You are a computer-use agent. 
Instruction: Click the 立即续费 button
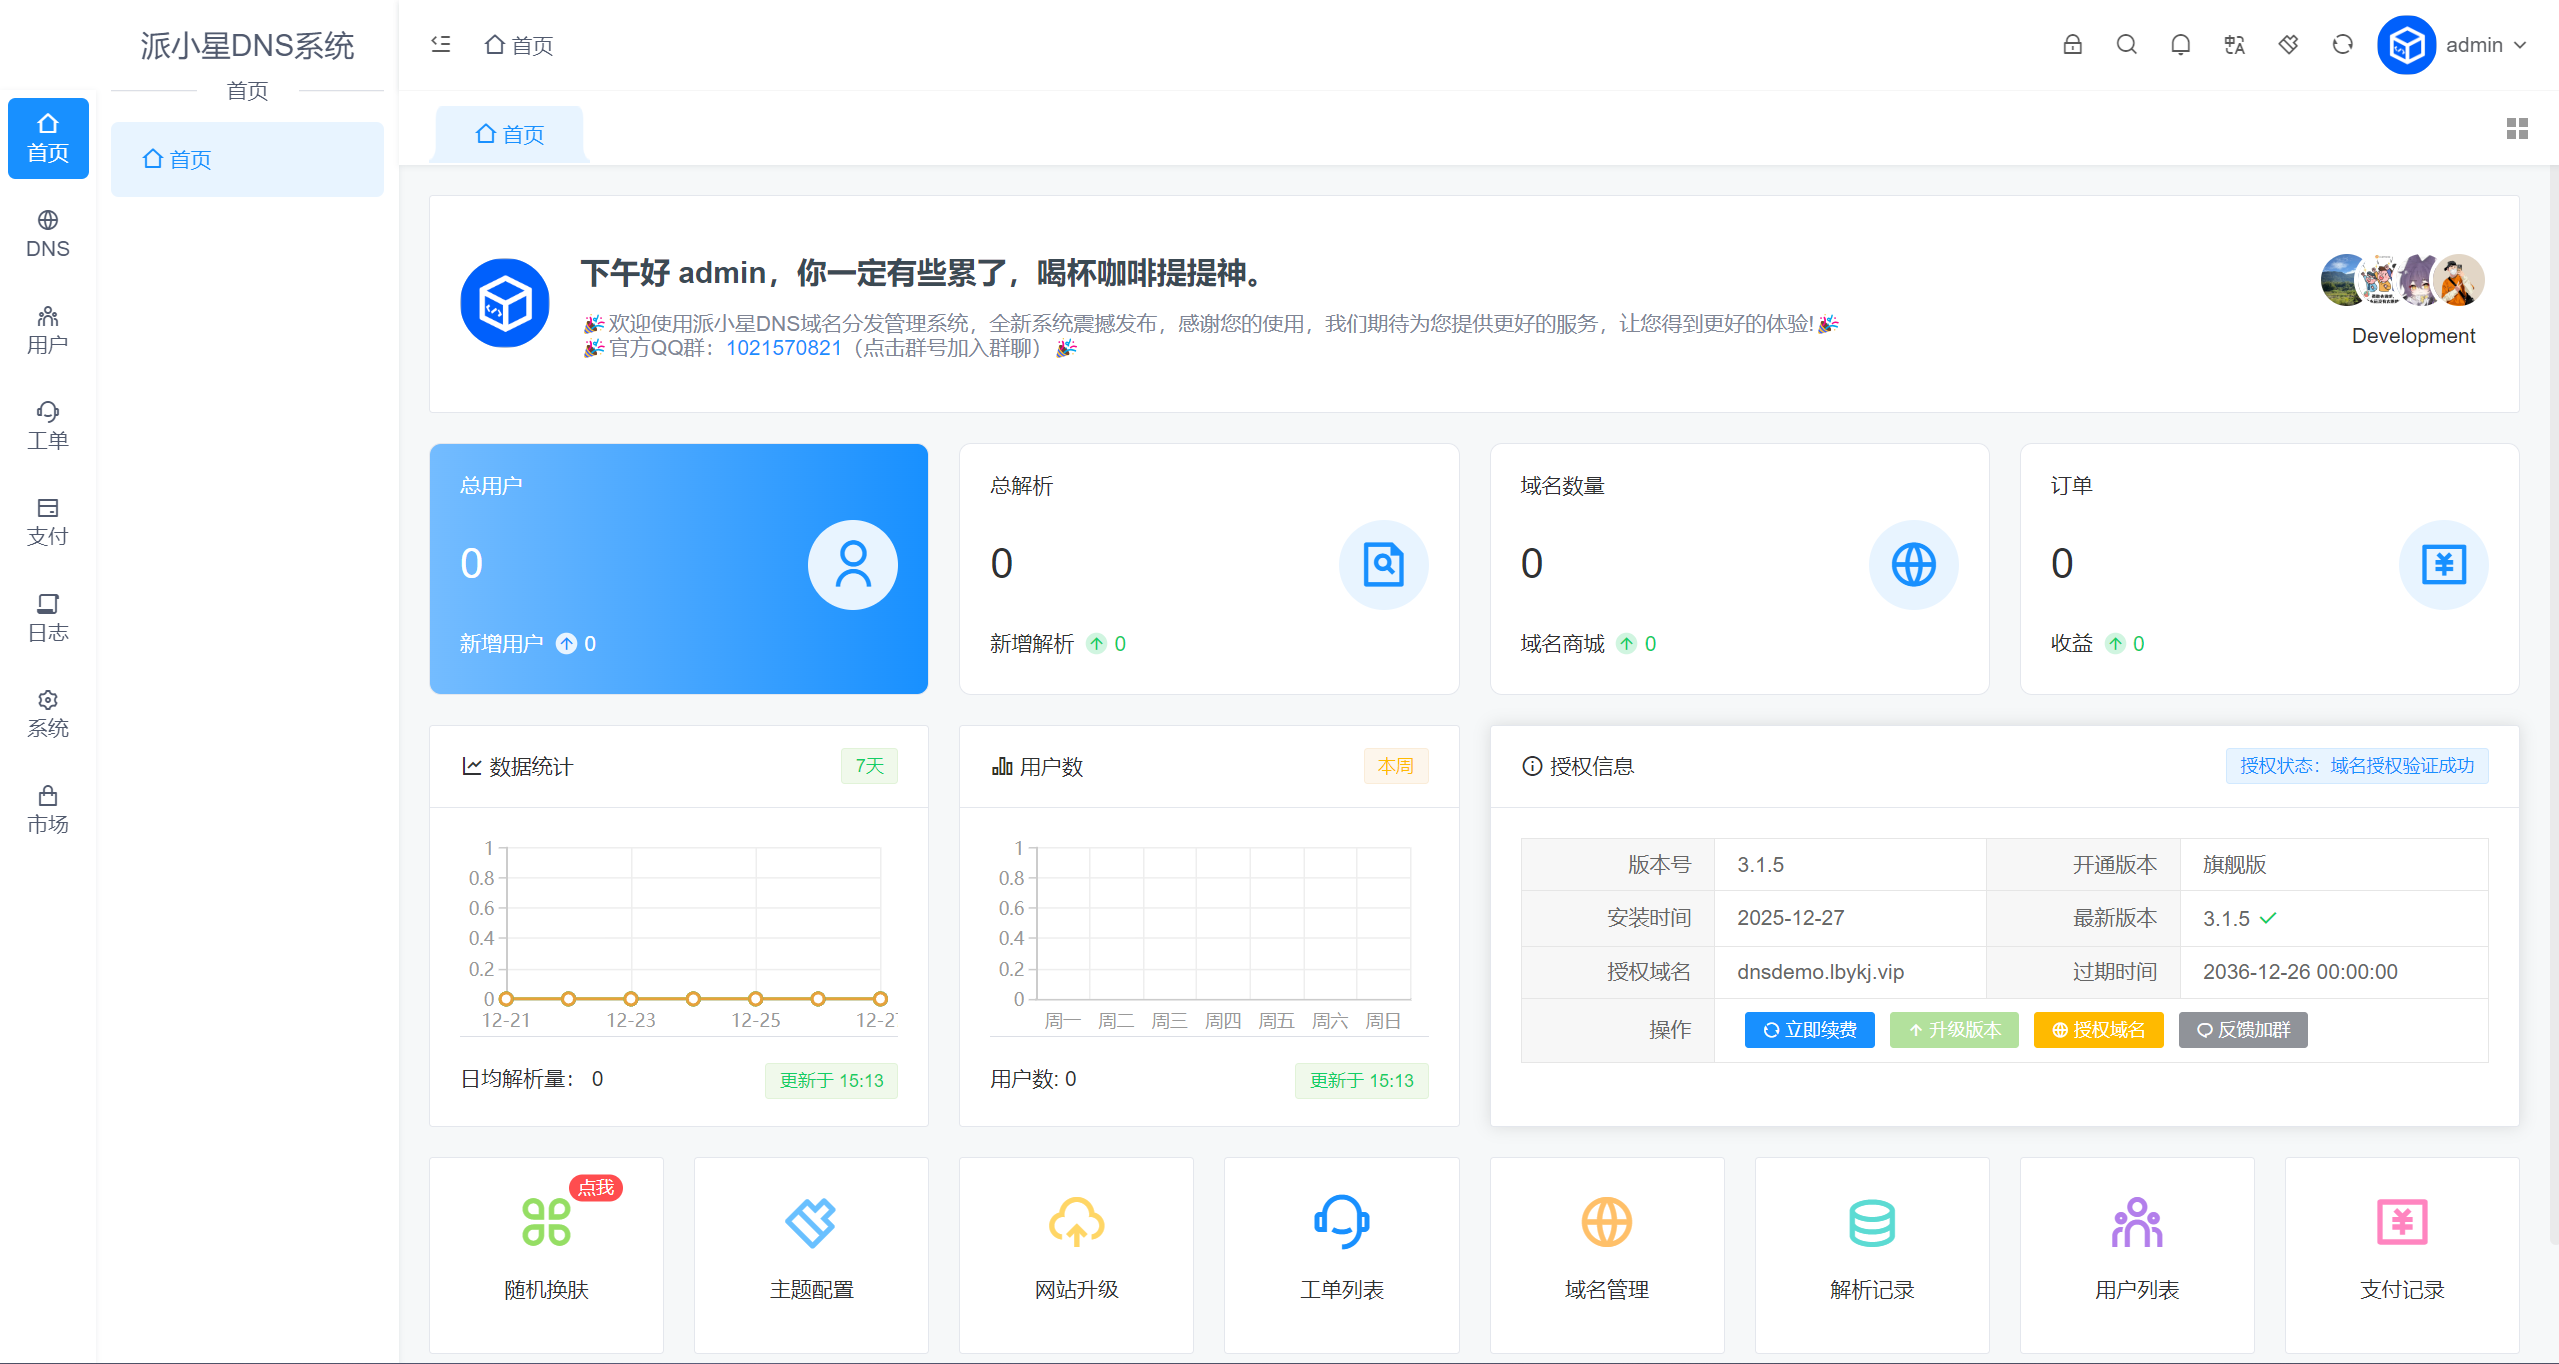[x=1809, y=1029]
